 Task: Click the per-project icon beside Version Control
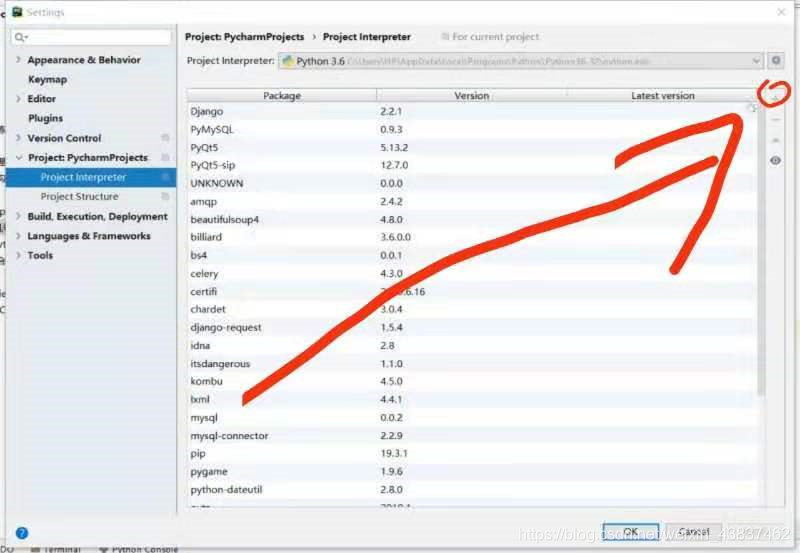tap(165, 138)
